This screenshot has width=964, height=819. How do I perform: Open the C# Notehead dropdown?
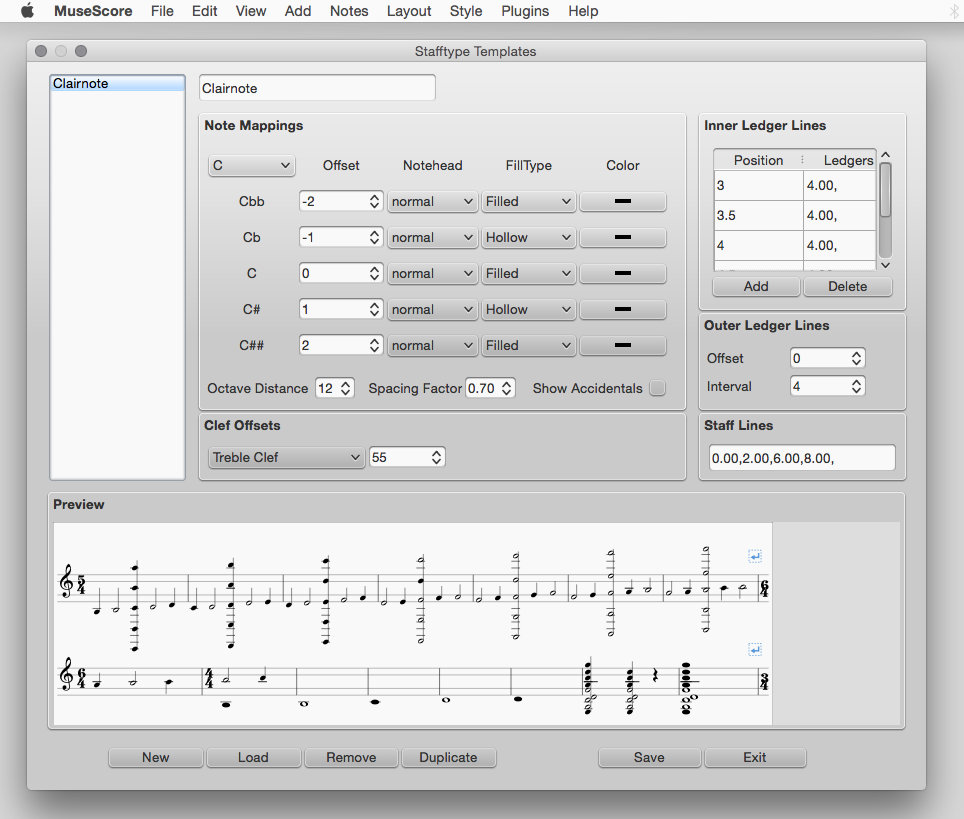(x=432, y=309)
